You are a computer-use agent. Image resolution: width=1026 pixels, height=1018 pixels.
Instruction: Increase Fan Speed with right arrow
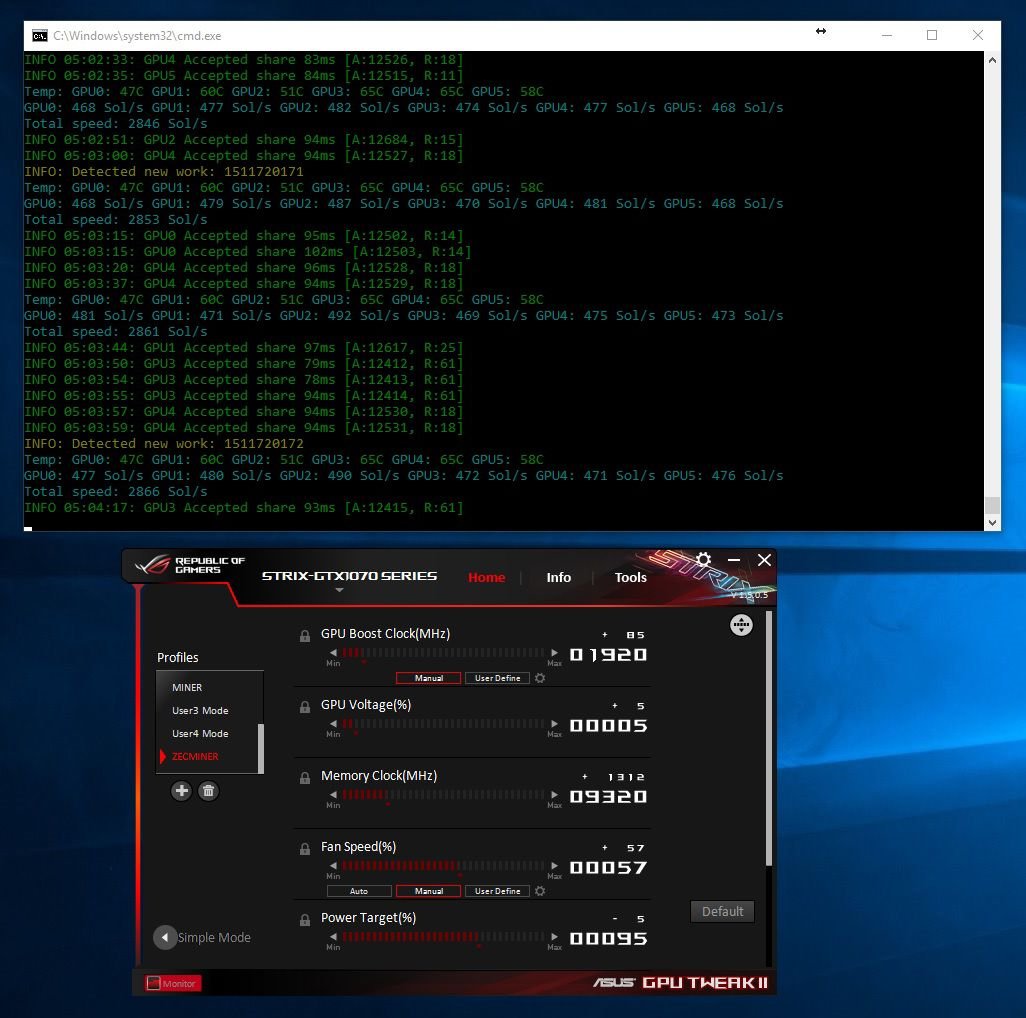554,866
